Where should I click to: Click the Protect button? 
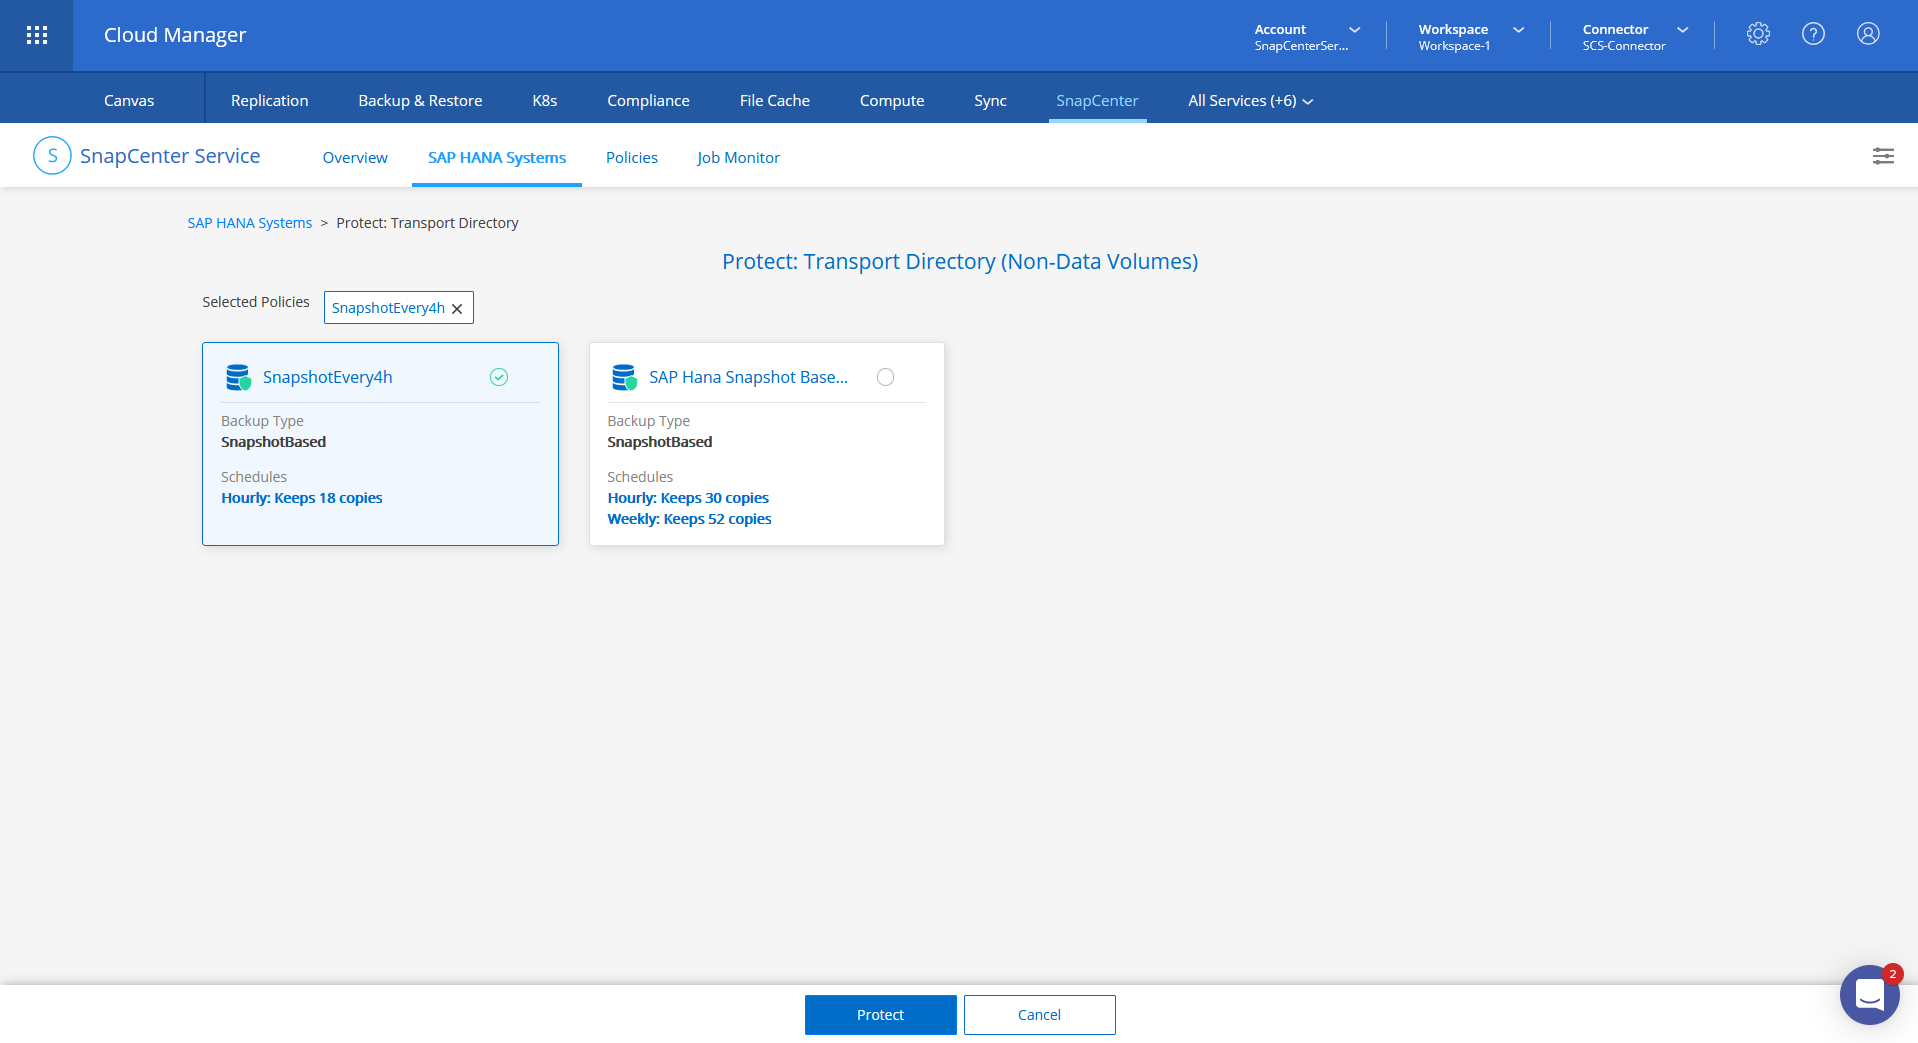click(880, 1015)
